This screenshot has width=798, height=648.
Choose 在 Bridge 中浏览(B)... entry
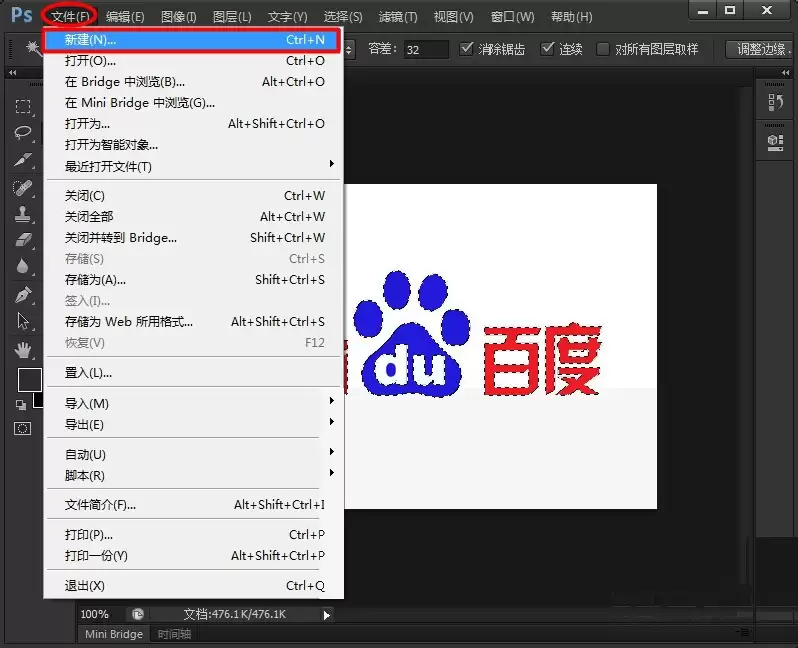[x=194, y=81]
